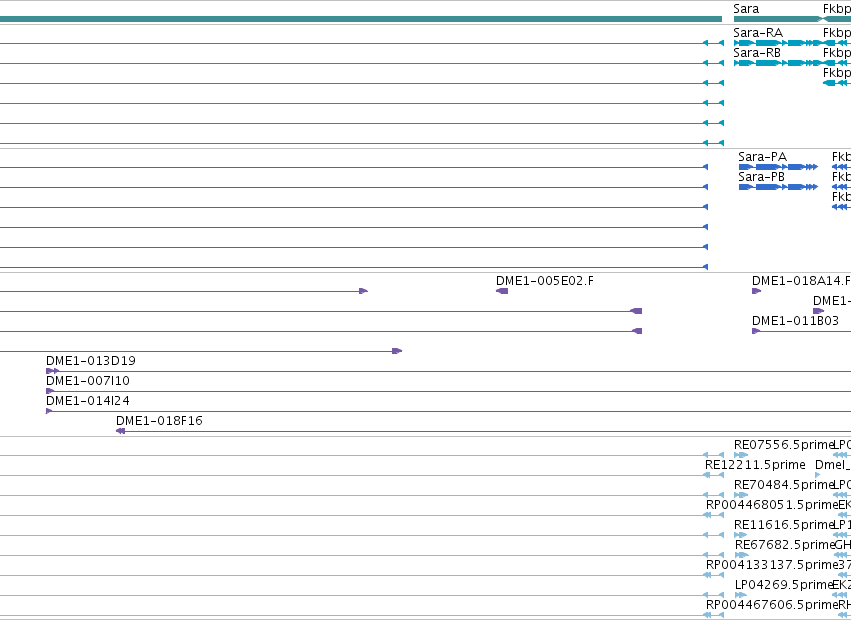
Task: Select the DME1-013D19 label
Action: pyautogui.click(x=91, y=360)
